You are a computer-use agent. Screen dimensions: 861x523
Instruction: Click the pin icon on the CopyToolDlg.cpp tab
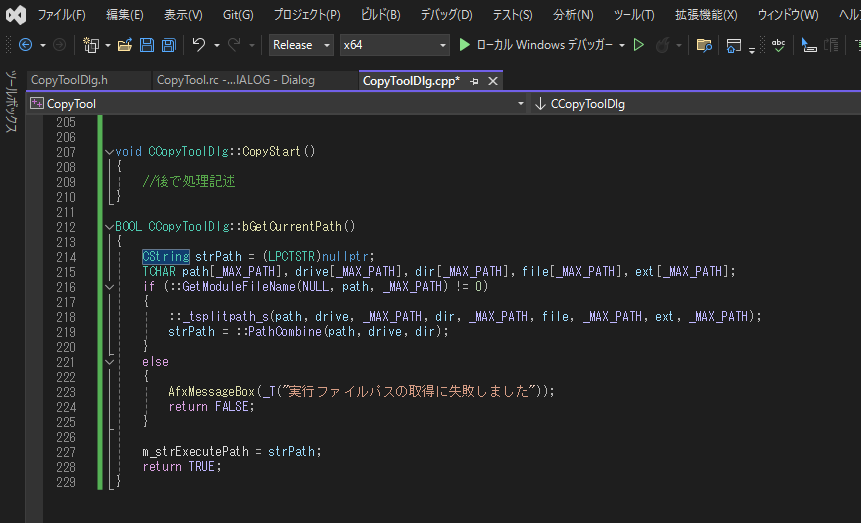[x=474, y=81]
